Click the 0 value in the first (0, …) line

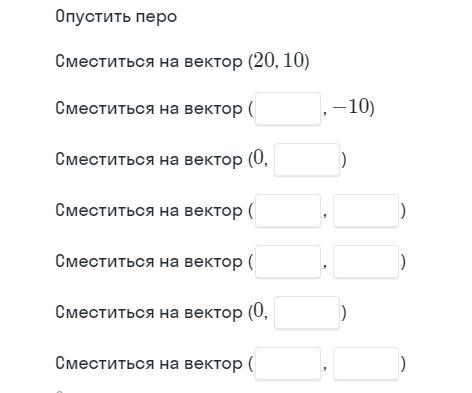[x=258, y=158]
